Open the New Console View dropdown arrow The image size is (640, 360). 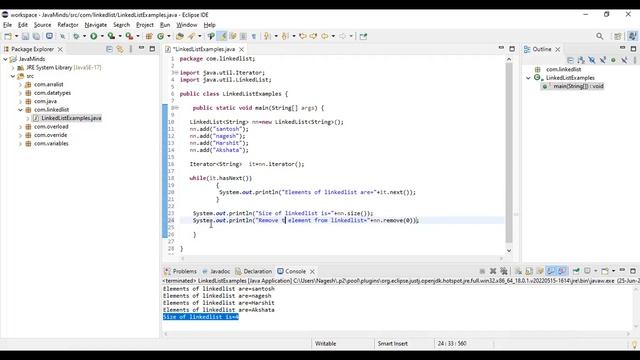point(613,271)
